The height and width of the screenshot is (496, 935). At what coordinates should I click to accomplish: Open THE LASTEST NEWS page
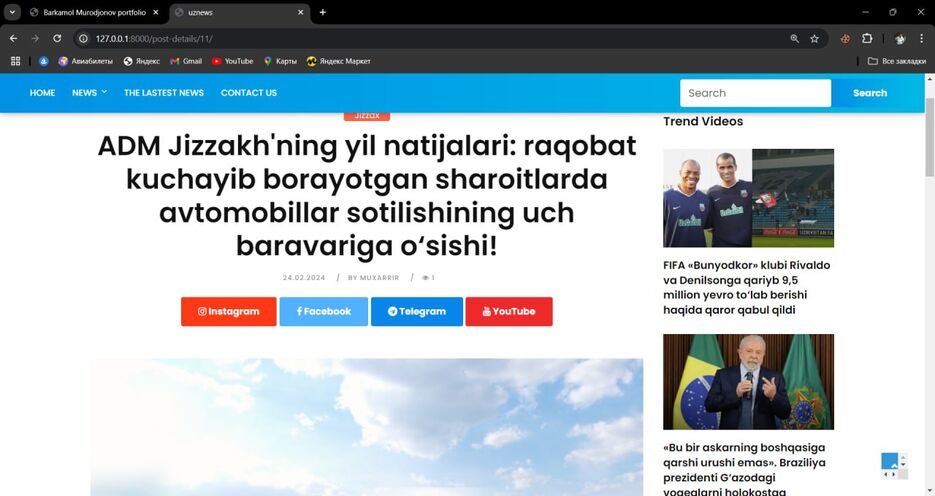(x=164, y=92)
